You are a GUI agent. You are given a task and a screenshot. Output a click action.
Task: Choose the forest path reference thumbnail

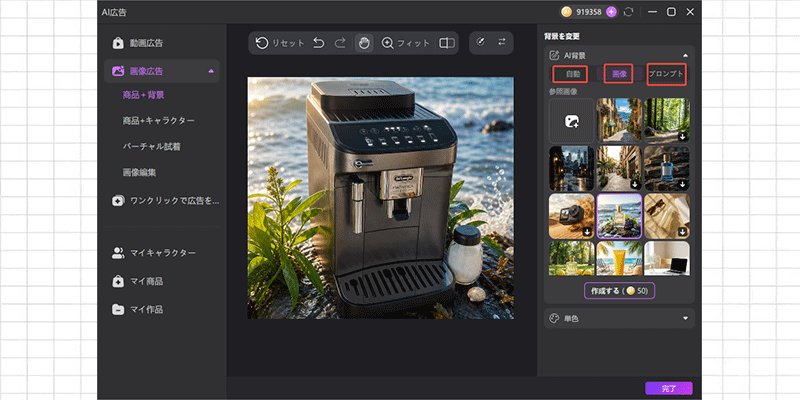(x=666, y=120)
